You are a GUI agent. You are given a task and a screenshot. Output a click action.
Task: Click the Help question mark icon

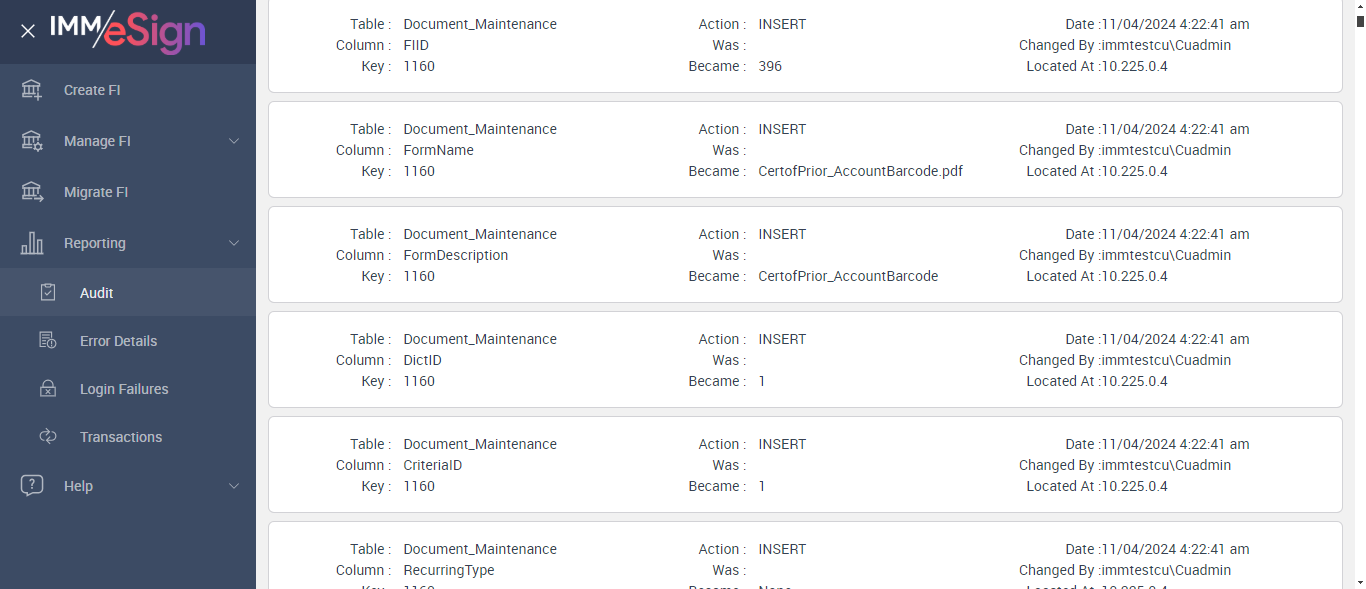click(x=32, y=486)
